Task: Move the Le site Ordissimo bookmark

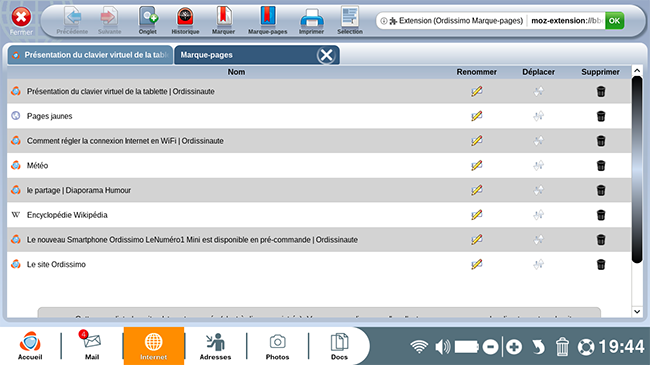Action: click(538, 264)
